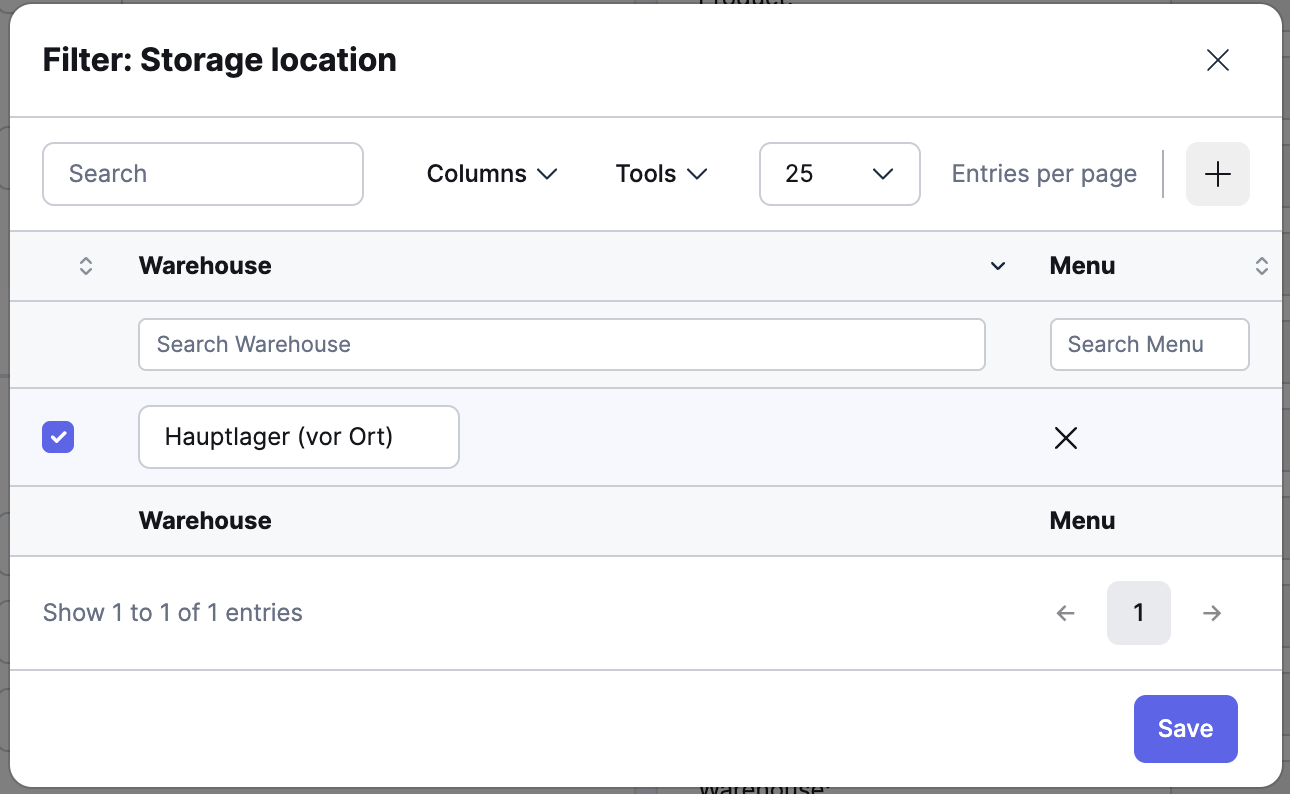Close the Storage location filter dialog
The width and height of the screenshot is (1290, 794).
point(1217,60)
